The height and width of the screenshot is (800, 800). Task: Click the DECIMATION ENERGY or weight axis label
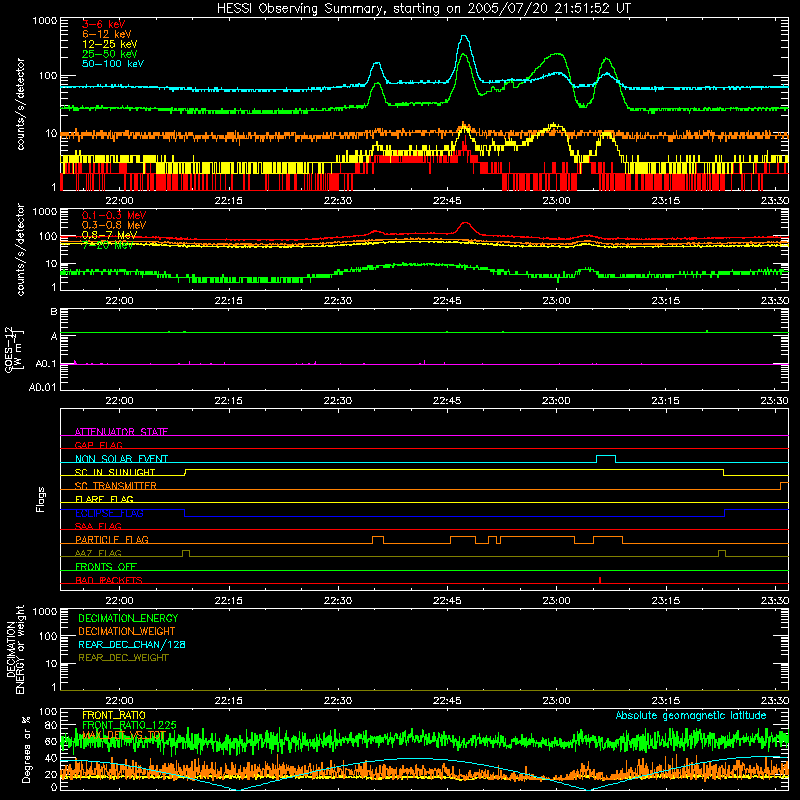click(x=15, y=650)
